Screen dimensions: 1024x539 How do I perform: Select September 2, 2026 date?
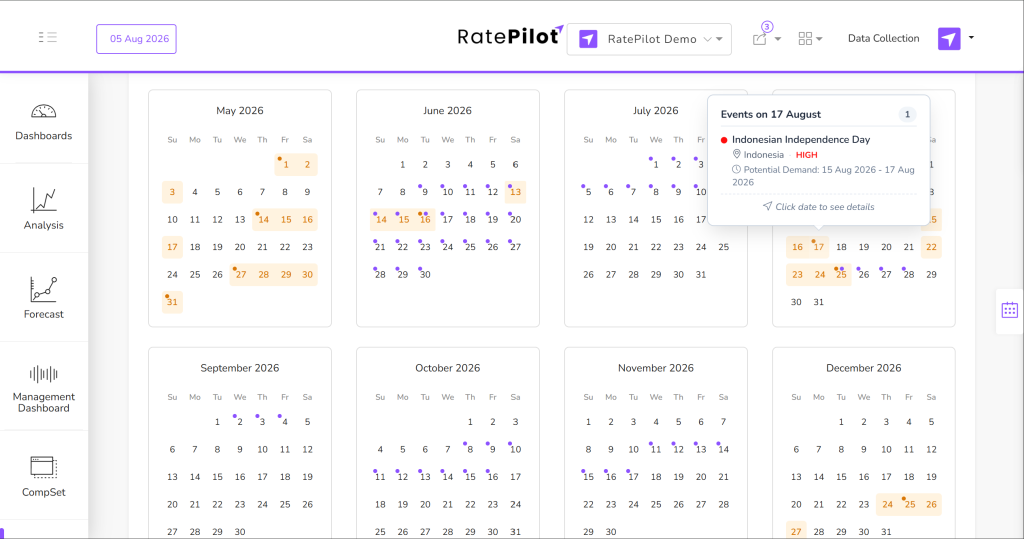[x=240, y=422]
